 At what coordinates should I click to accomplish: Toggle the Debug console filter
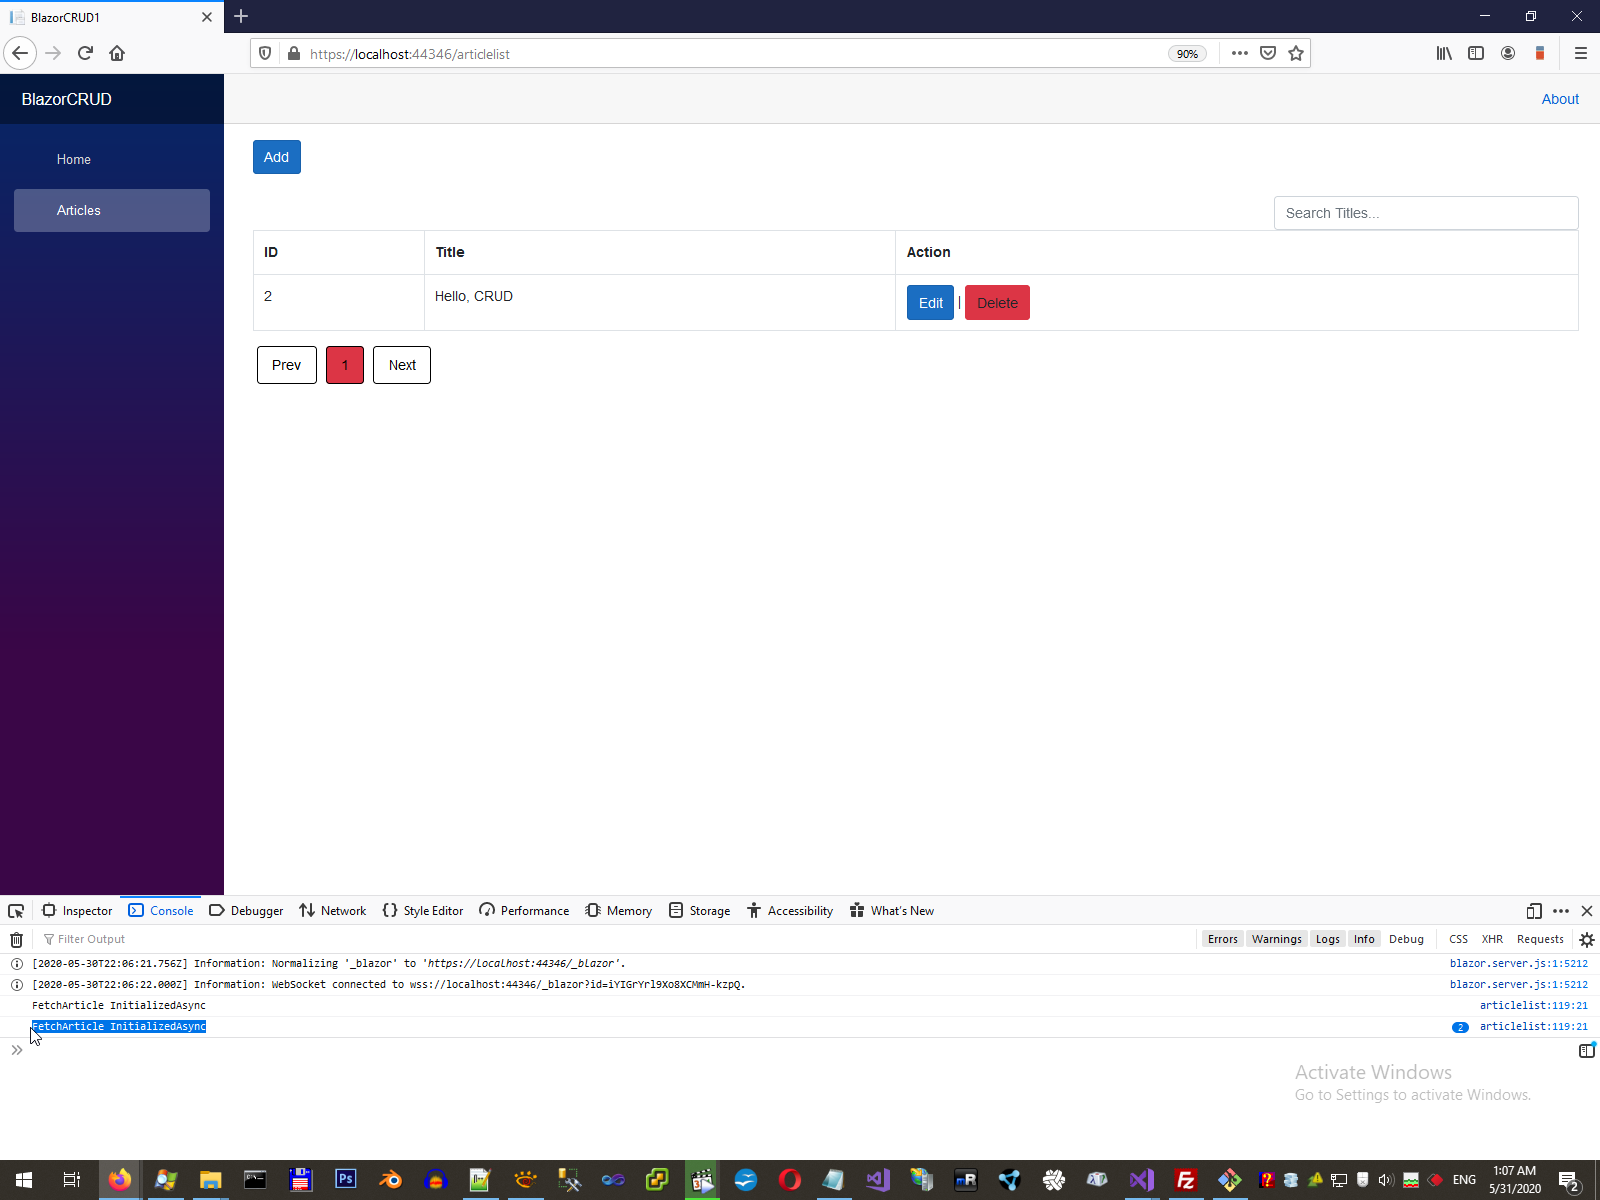pyautogui.click(x=1406, y=939)
